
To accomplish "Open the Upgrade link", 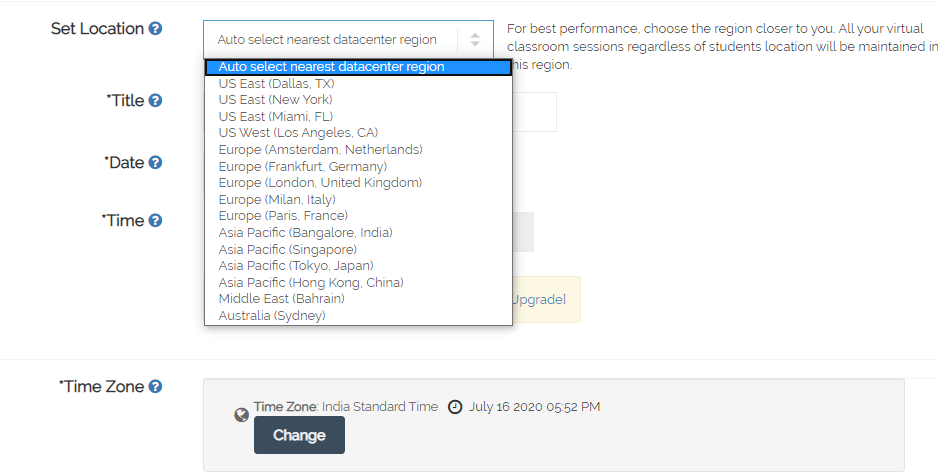I will [x=538, y=300].
